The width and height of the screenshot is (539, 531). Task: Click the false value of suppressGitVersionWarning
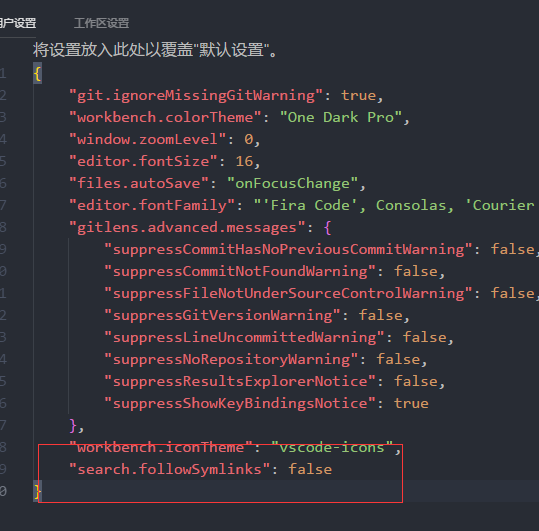[380, 316]
